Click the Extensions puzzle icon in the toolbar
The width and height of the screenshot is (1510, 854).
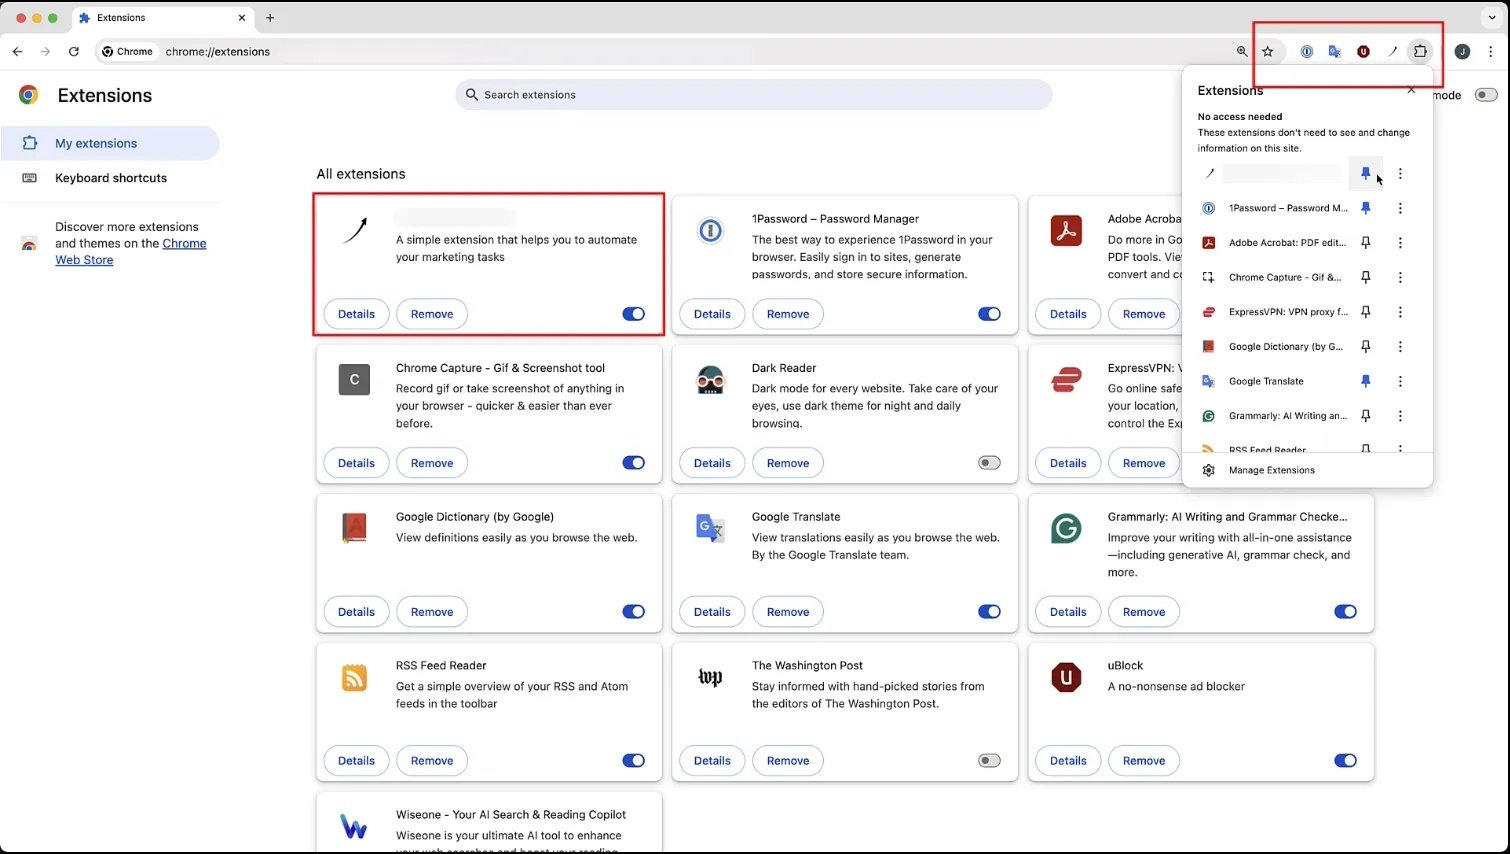point(1420,51)
